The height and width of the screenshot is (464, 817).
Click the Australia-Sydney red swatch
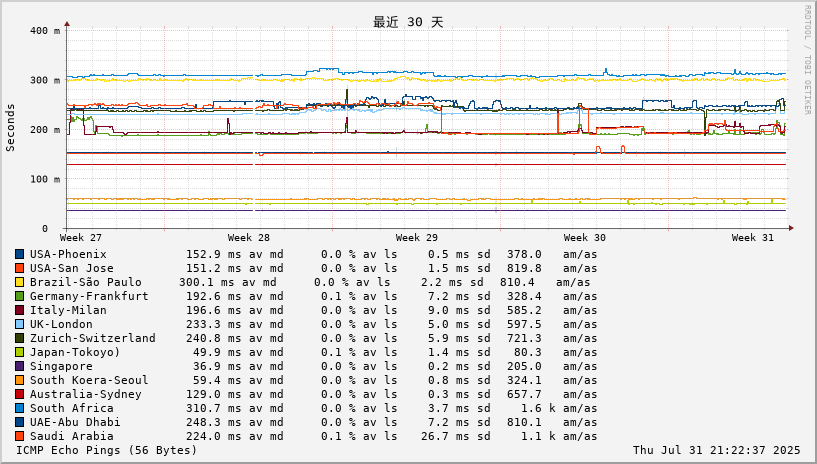19,395
